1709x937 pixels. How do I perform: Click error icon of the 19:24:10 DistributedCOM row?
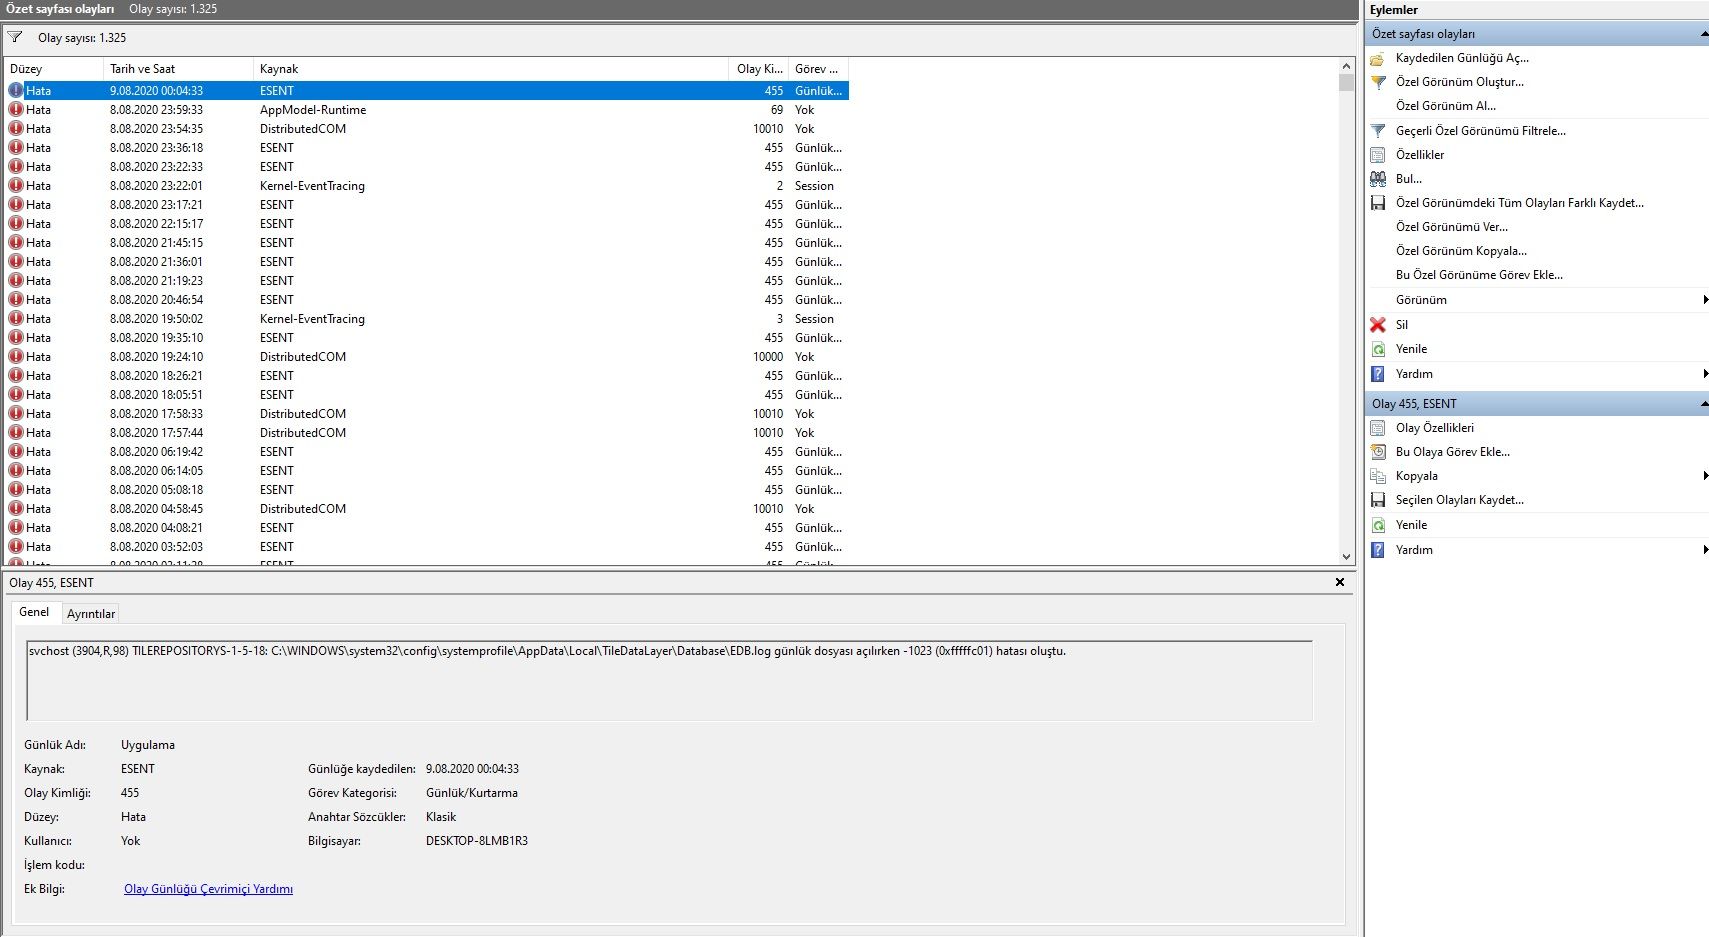click(x=16, y=357)
